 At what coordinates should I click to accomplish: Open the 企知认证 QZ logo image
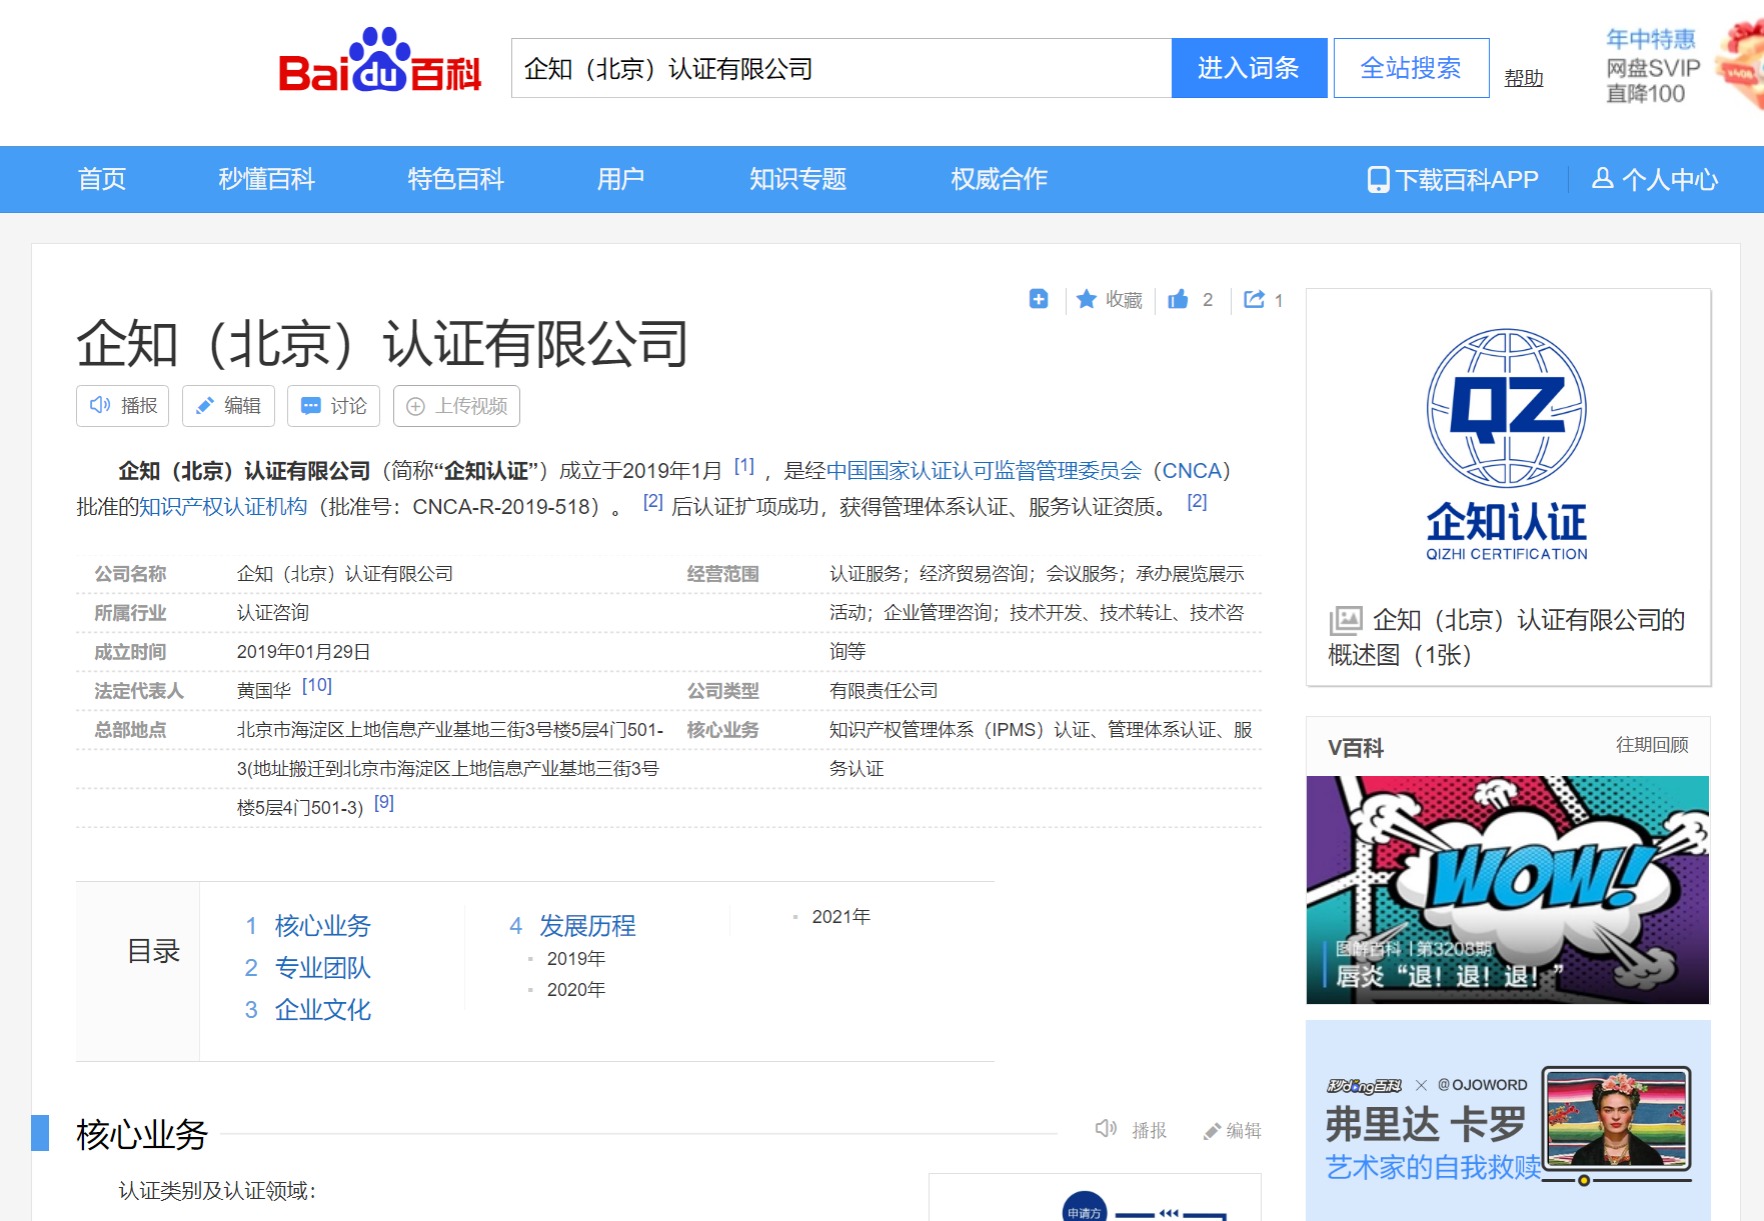(x=1507, y=444)
